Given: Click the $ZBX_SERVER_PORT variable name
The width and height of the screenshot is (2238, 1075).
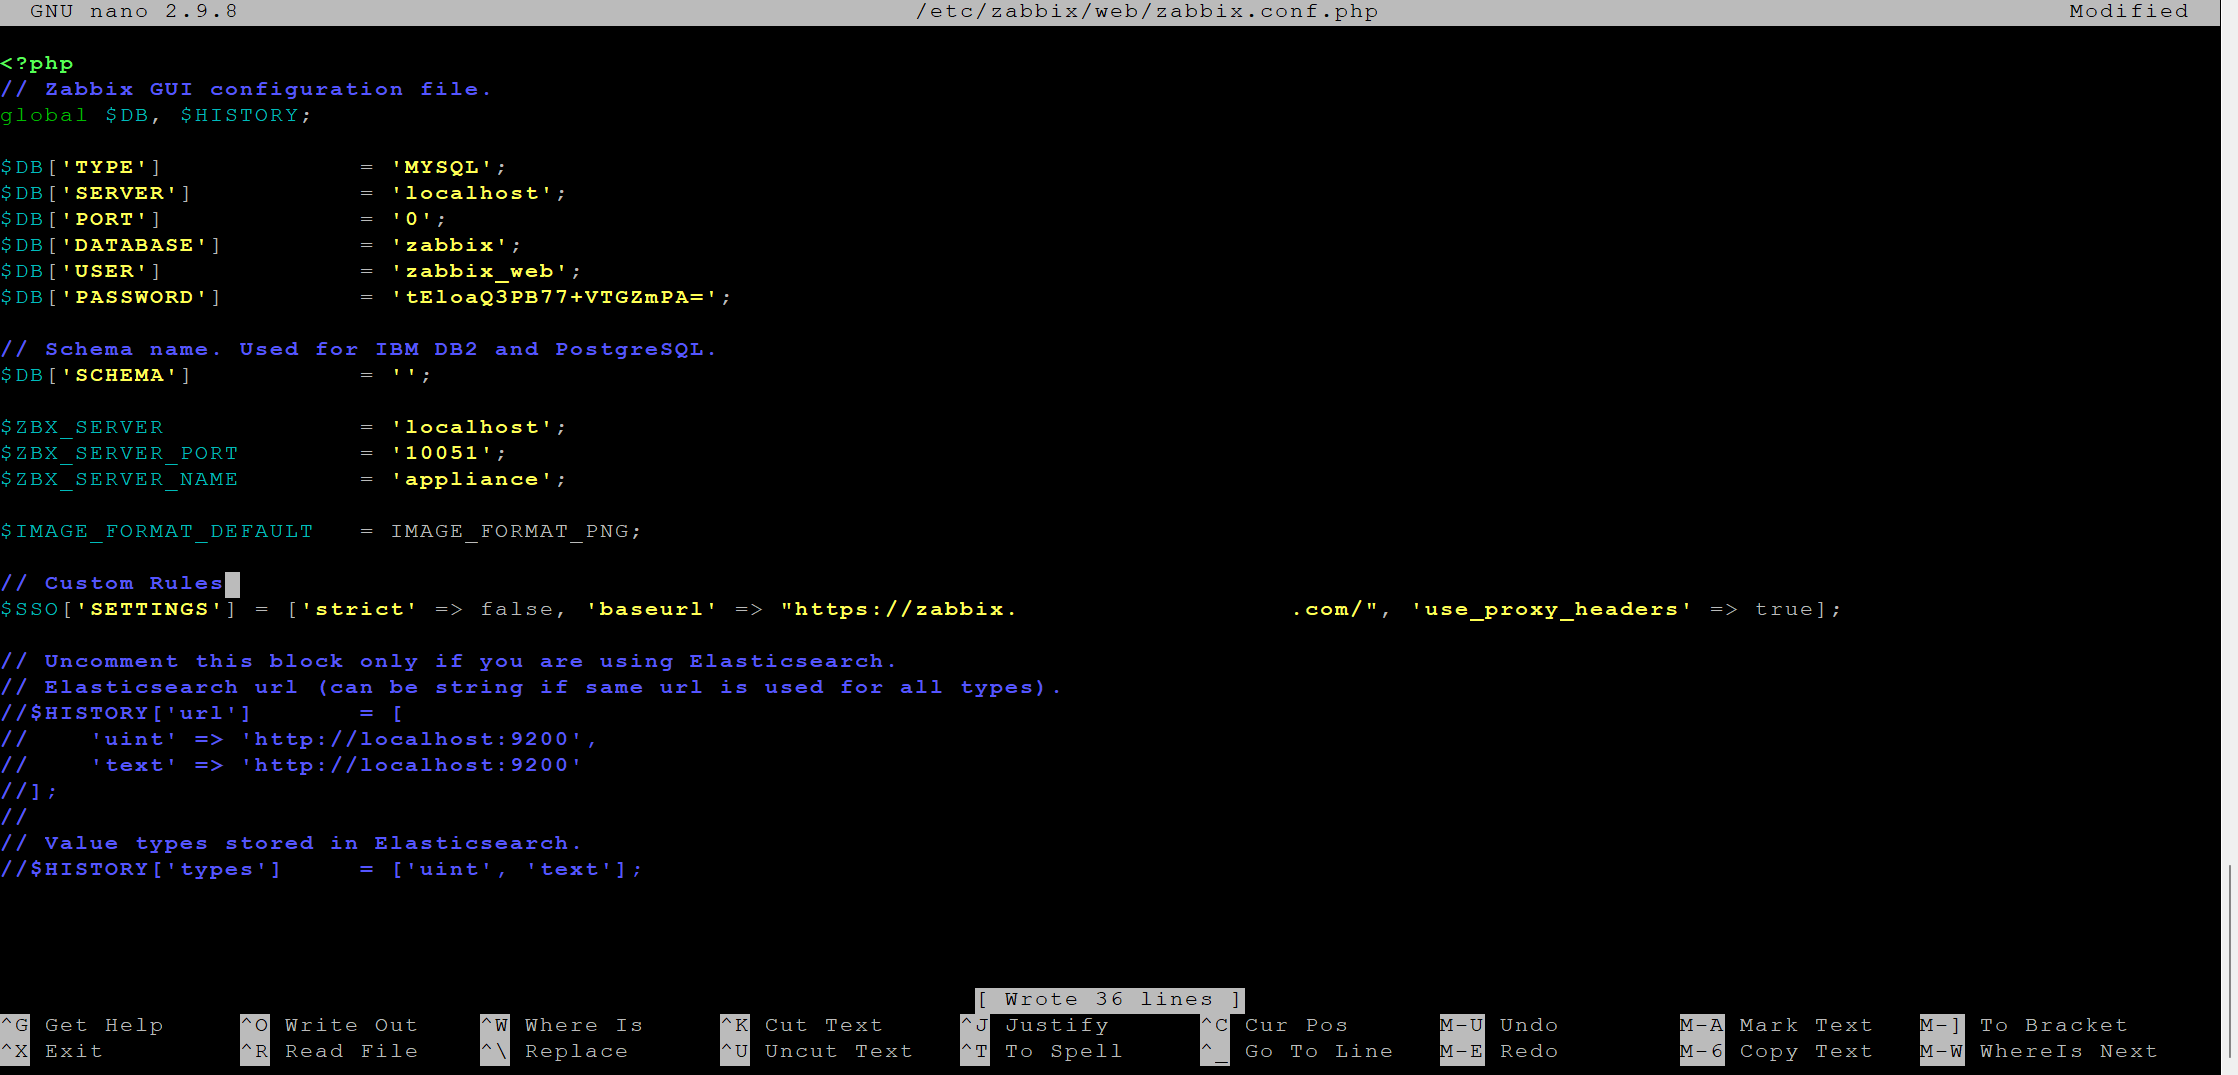Looking at the screenshot, I should point(119,453).
